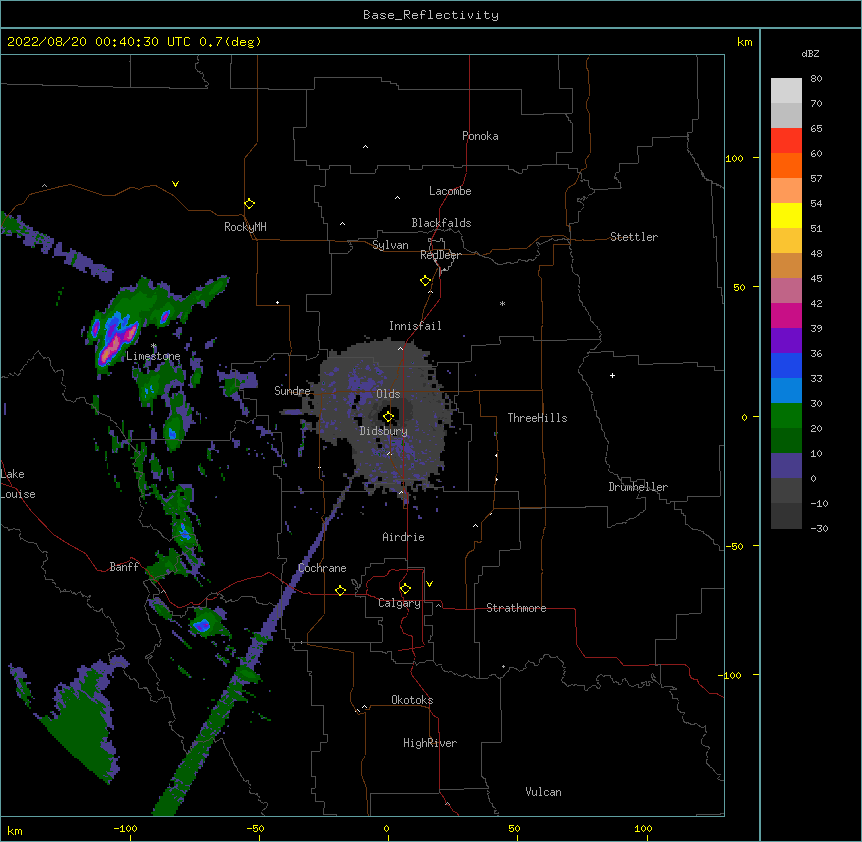Click the Banff label
The image size is (862, 842).
pos(124,567)
